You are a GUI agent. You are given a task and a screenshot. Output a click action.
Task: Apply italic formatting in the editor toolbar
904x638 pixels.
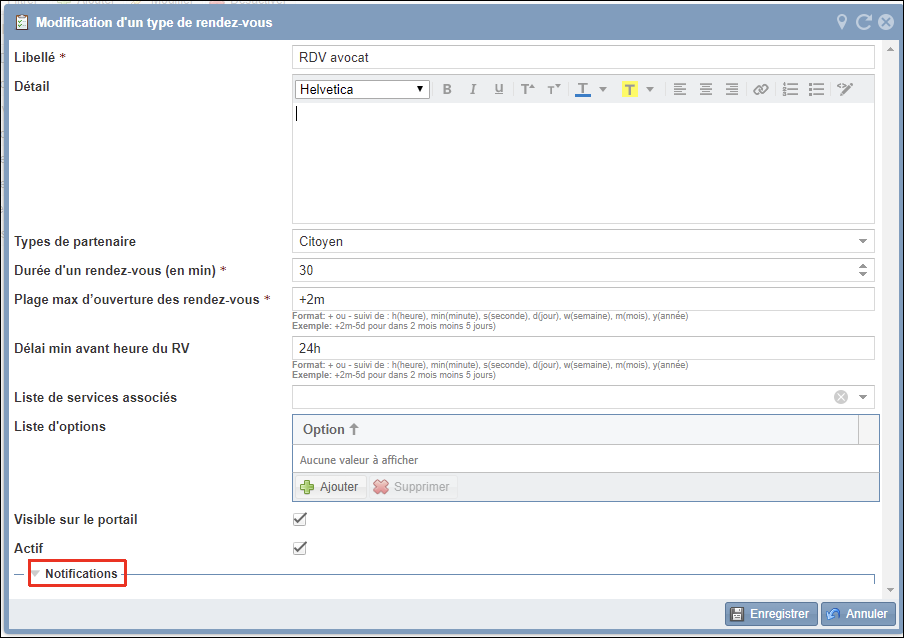click(x=473, y=89)
